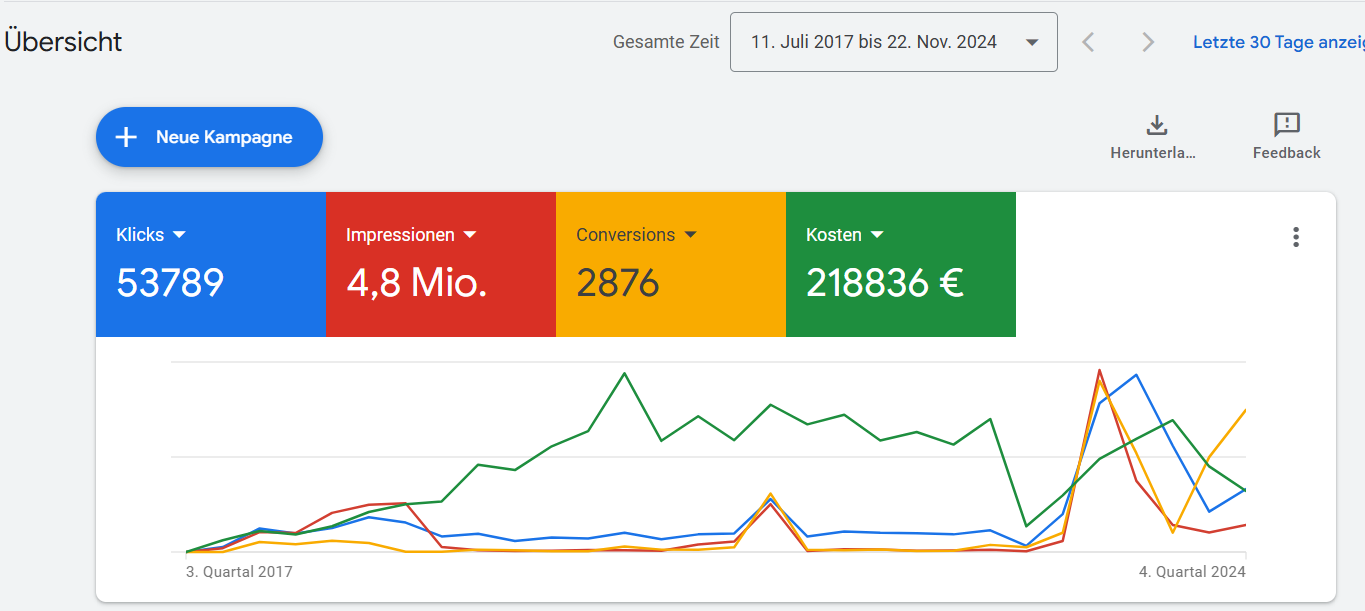Expand the Kosten metric dropdown arrow
This screenshot has height=611, width=1365.
tap(877, 235)
